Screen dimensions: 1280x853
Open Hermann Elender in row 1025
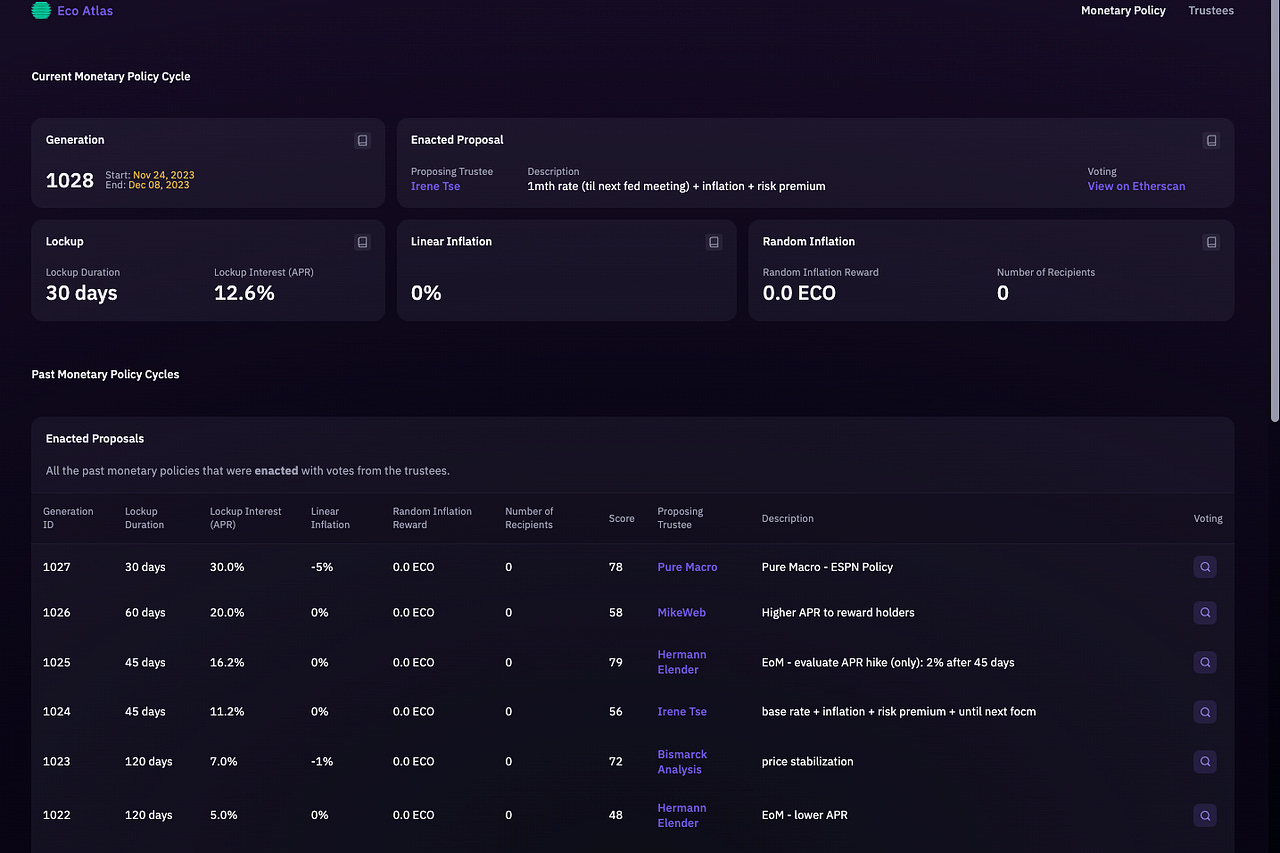(x=682, y=662)
